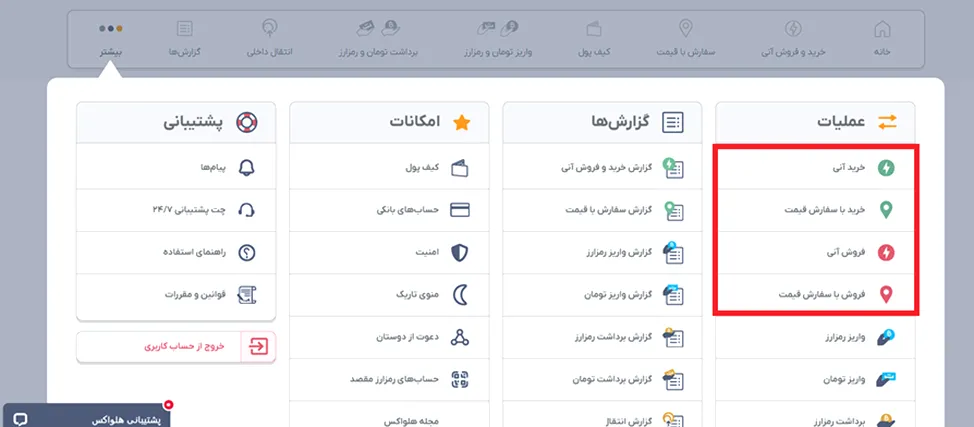Screen dimensions: 974x427
Task: Open گزارش واریز رمزارز report
Action: point(602,252)
